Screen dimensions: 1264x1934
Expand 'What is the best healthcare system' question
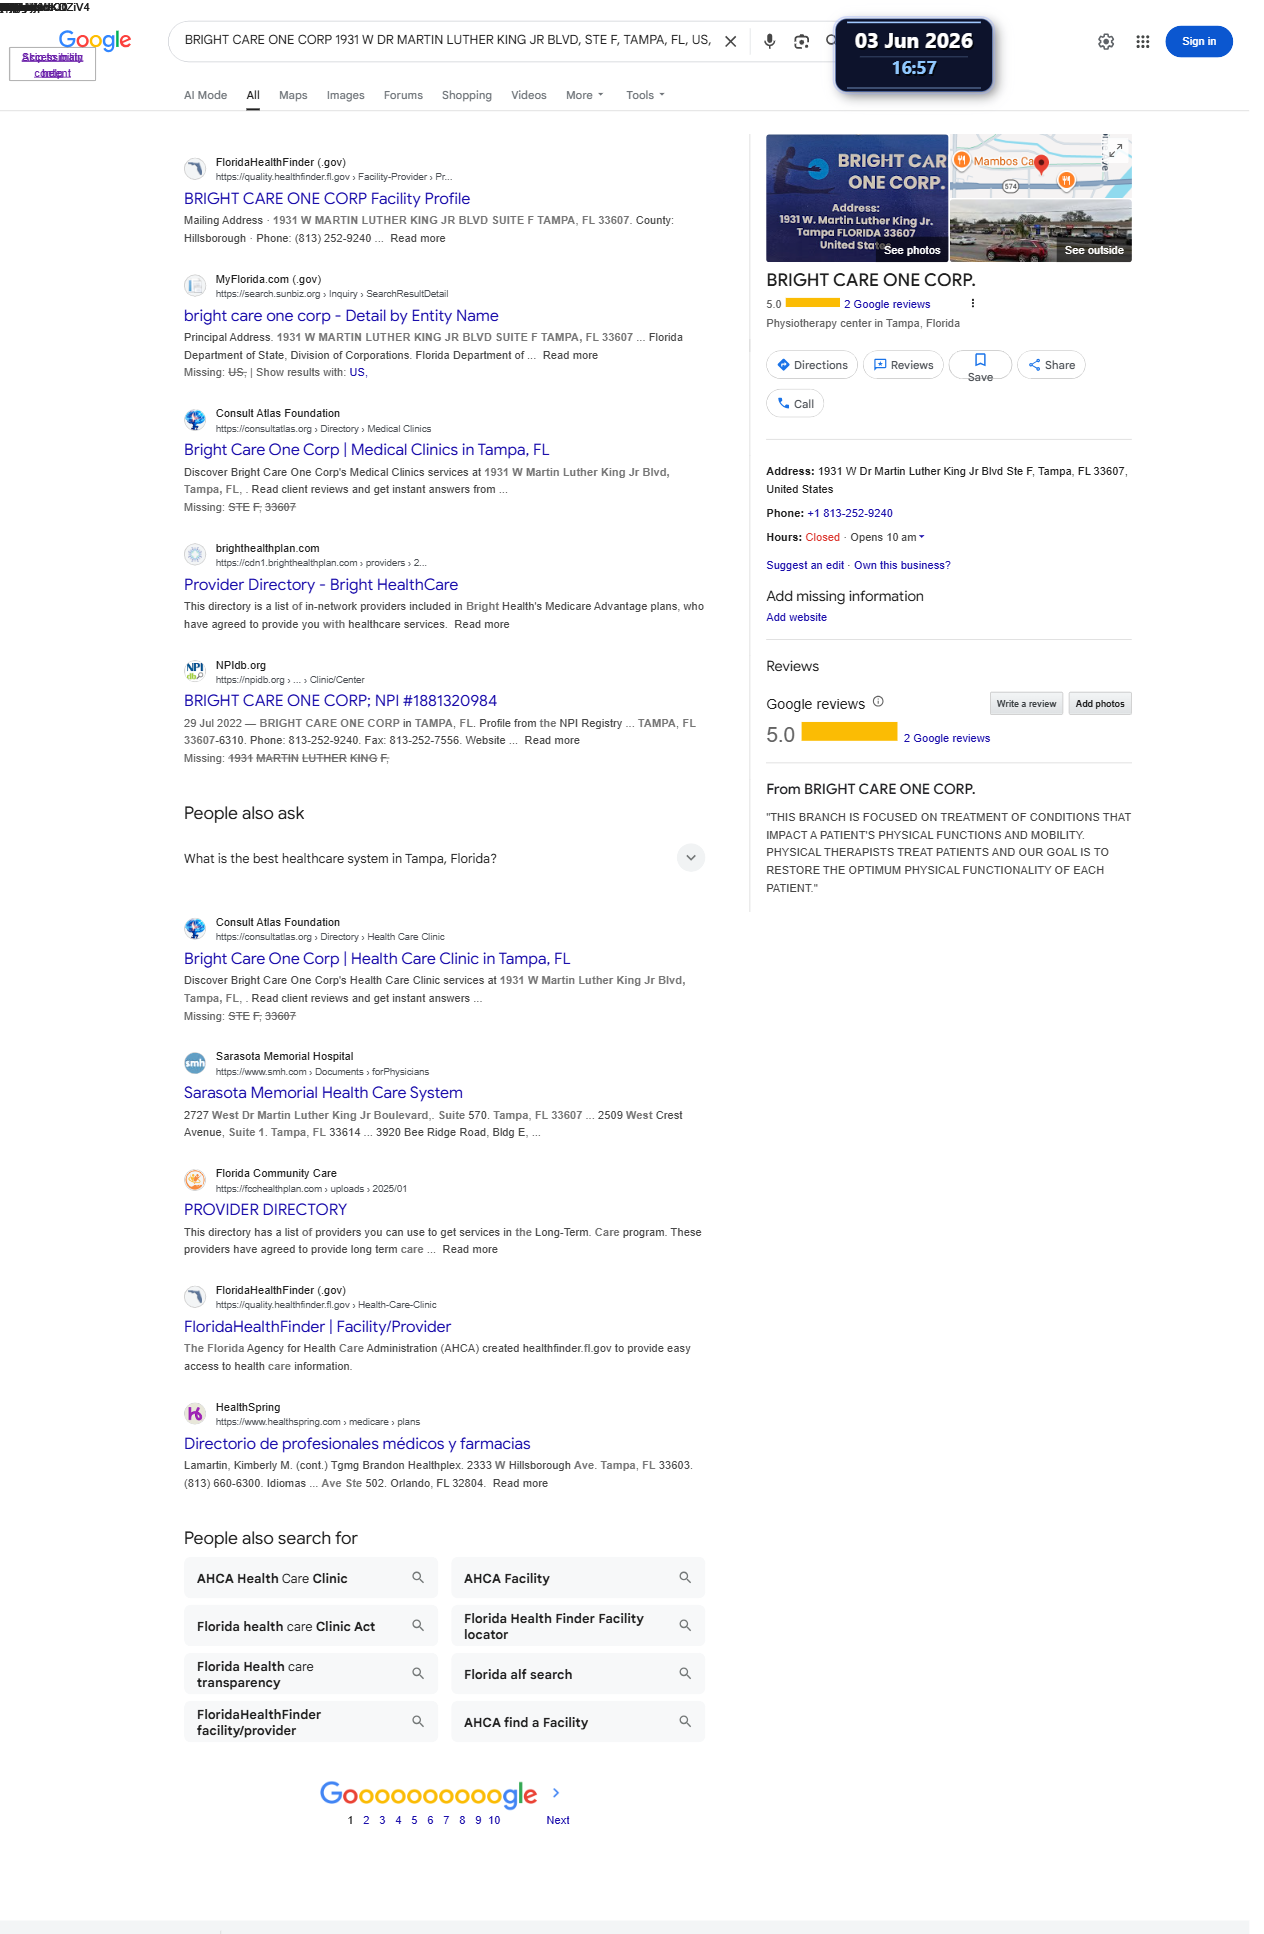(x=444, y=858)
